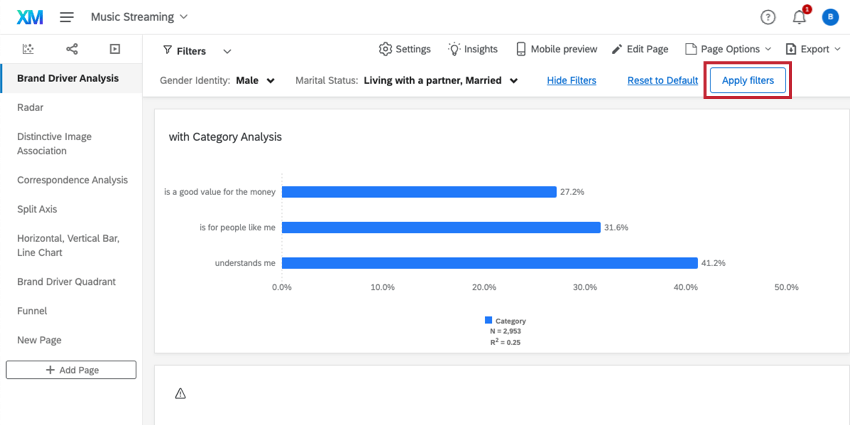The image size is (850, 425).
Task: Open Mobile preview
Action: click(556, 49)
